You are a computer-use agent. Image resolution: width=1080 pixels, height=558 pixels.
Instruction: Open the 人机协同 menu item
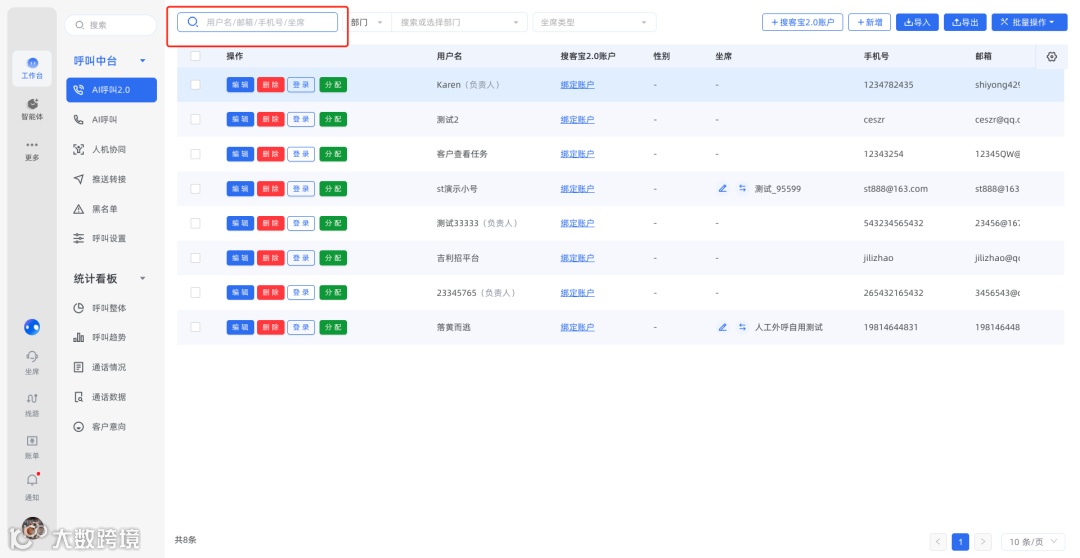[x=112, y=149]
